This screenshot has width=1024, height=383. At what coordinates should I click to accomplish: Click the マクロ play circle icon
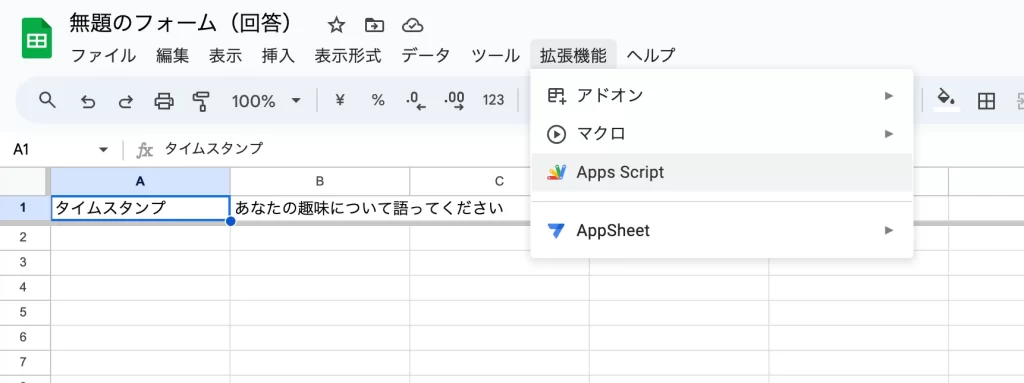(556, 134)
